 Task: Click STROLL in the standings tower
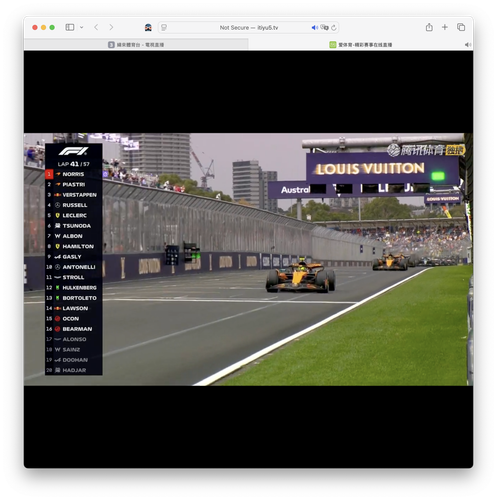[x=73, y=277]
